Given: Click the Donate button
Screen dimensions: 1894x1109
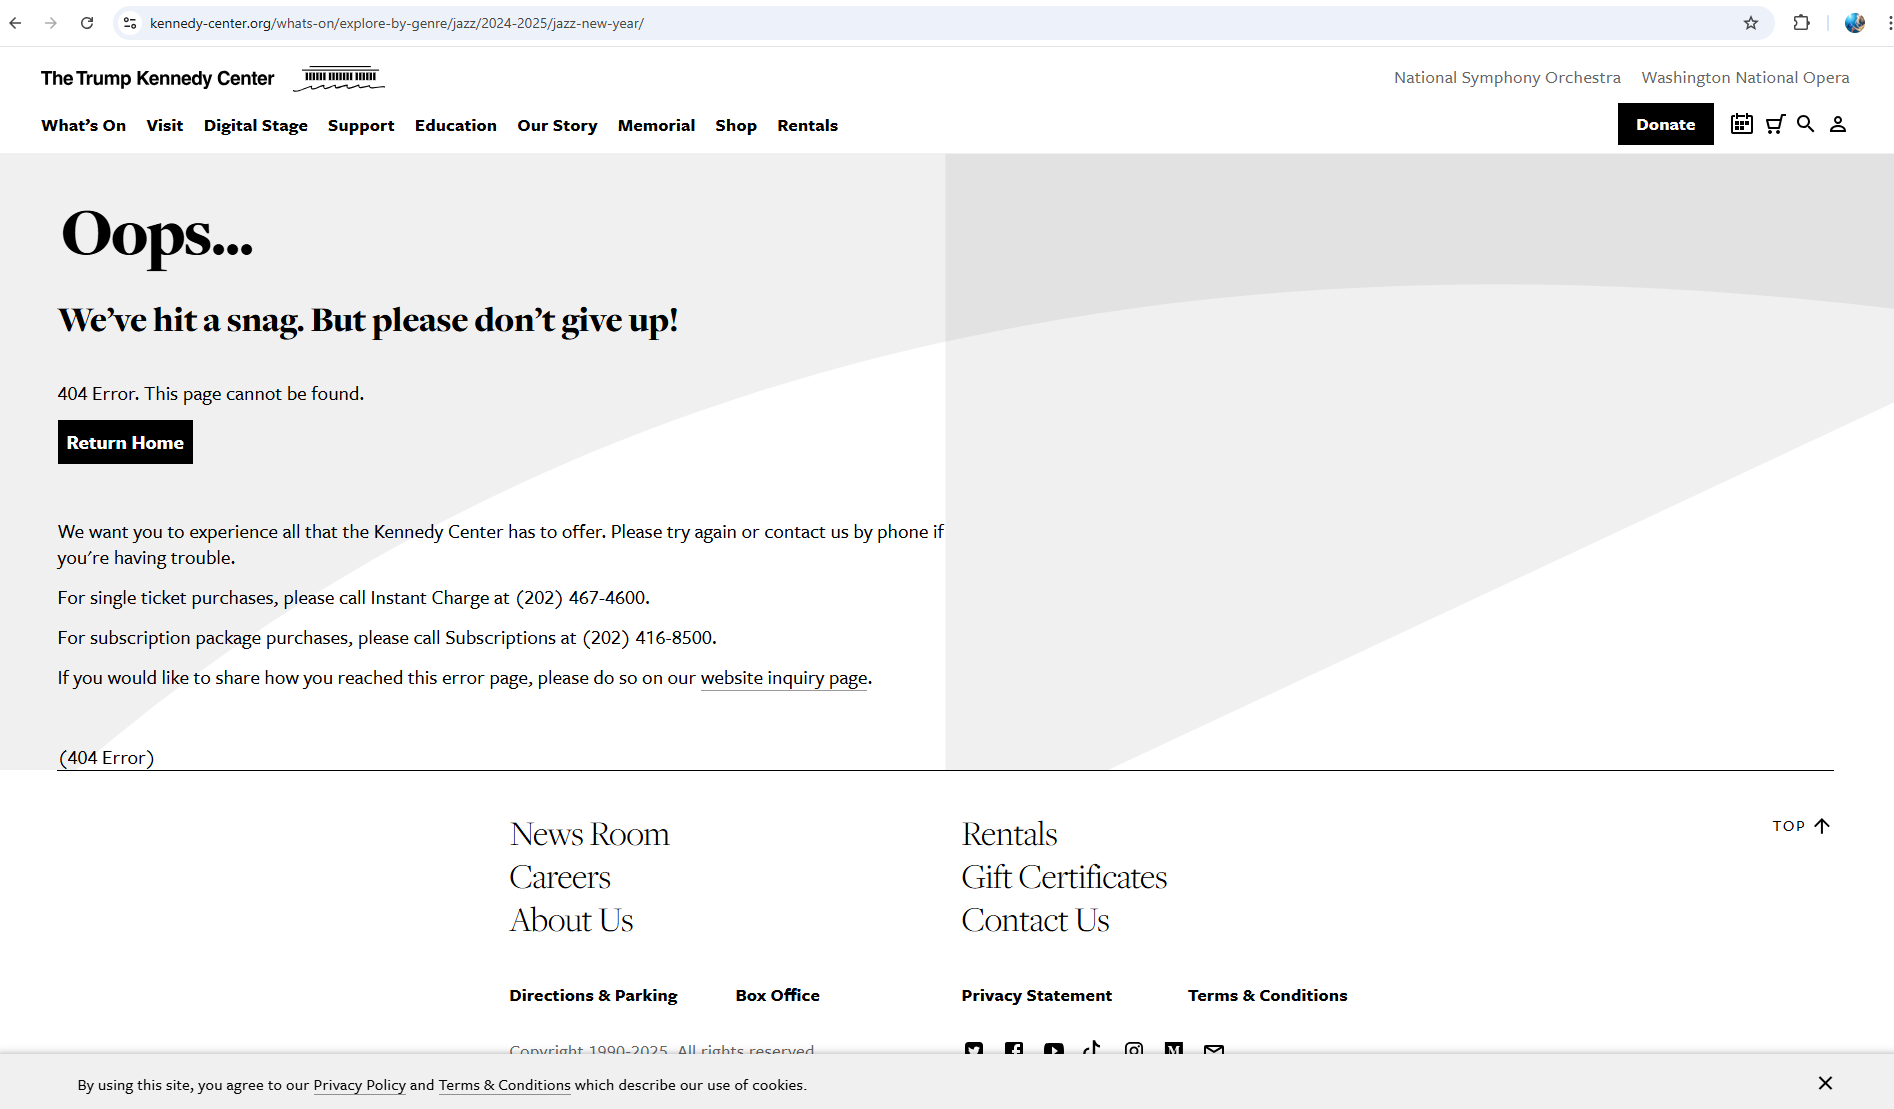Looking at the screenshot, I should point(1665,124).
